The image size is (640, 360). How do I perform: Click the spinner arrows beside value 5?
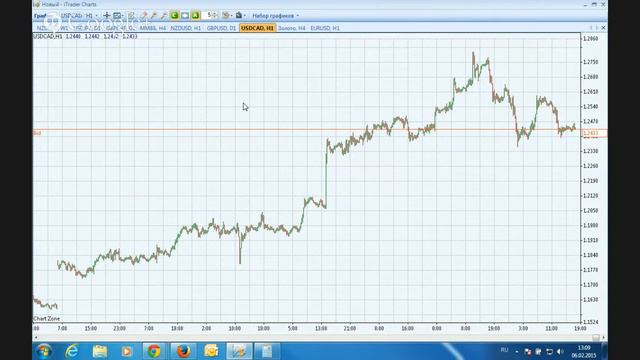point(216,15)
